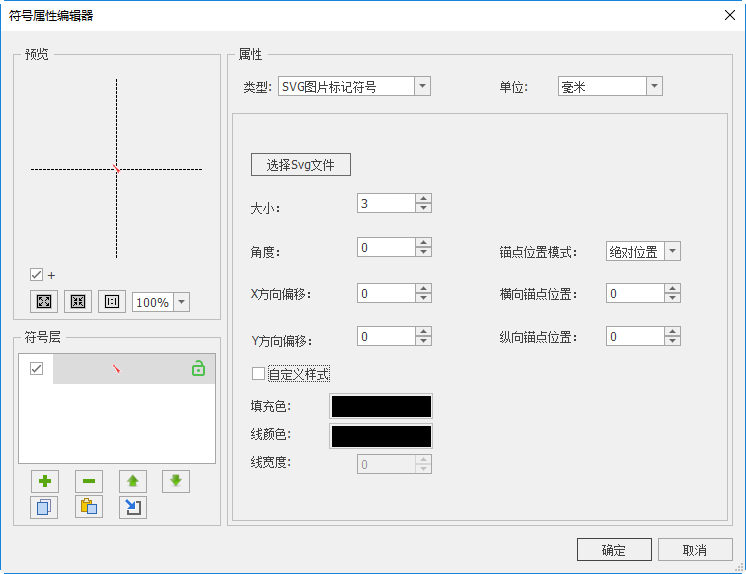The width and height of the screenshot is (746, 574).
Task: Paste the symbol layer from clipboard
Action: (88, 507)
